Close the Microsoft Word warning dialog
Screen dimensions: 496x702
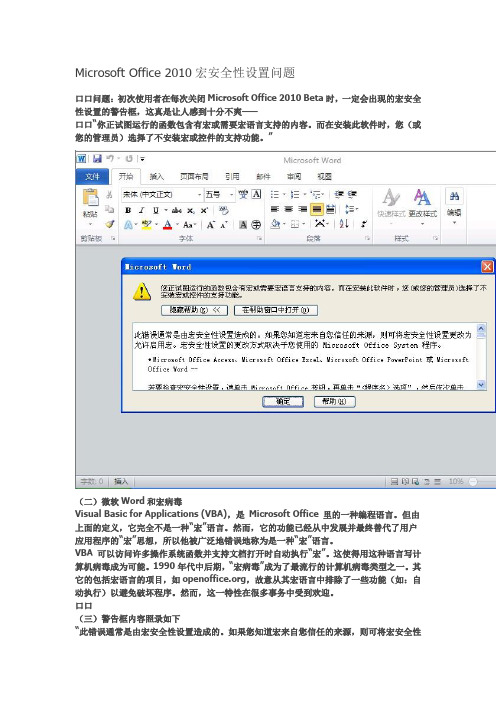click(x=487, y=267)
